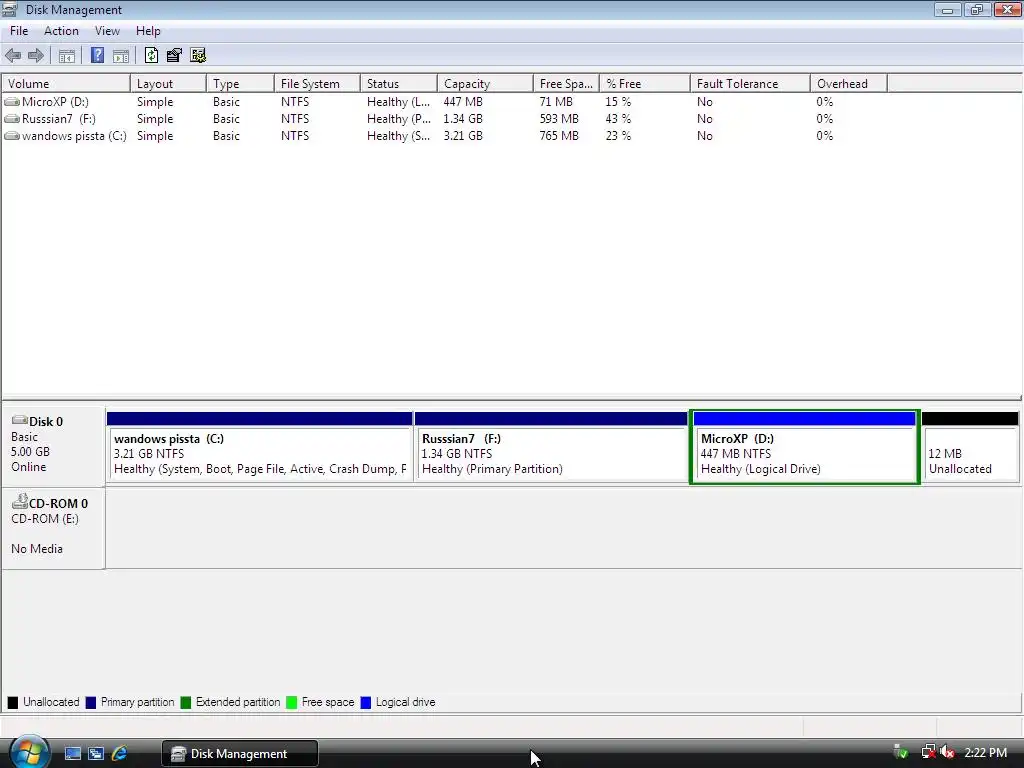
Task: Click the Logical drive blue legend swatch
Action: (366, 703)
